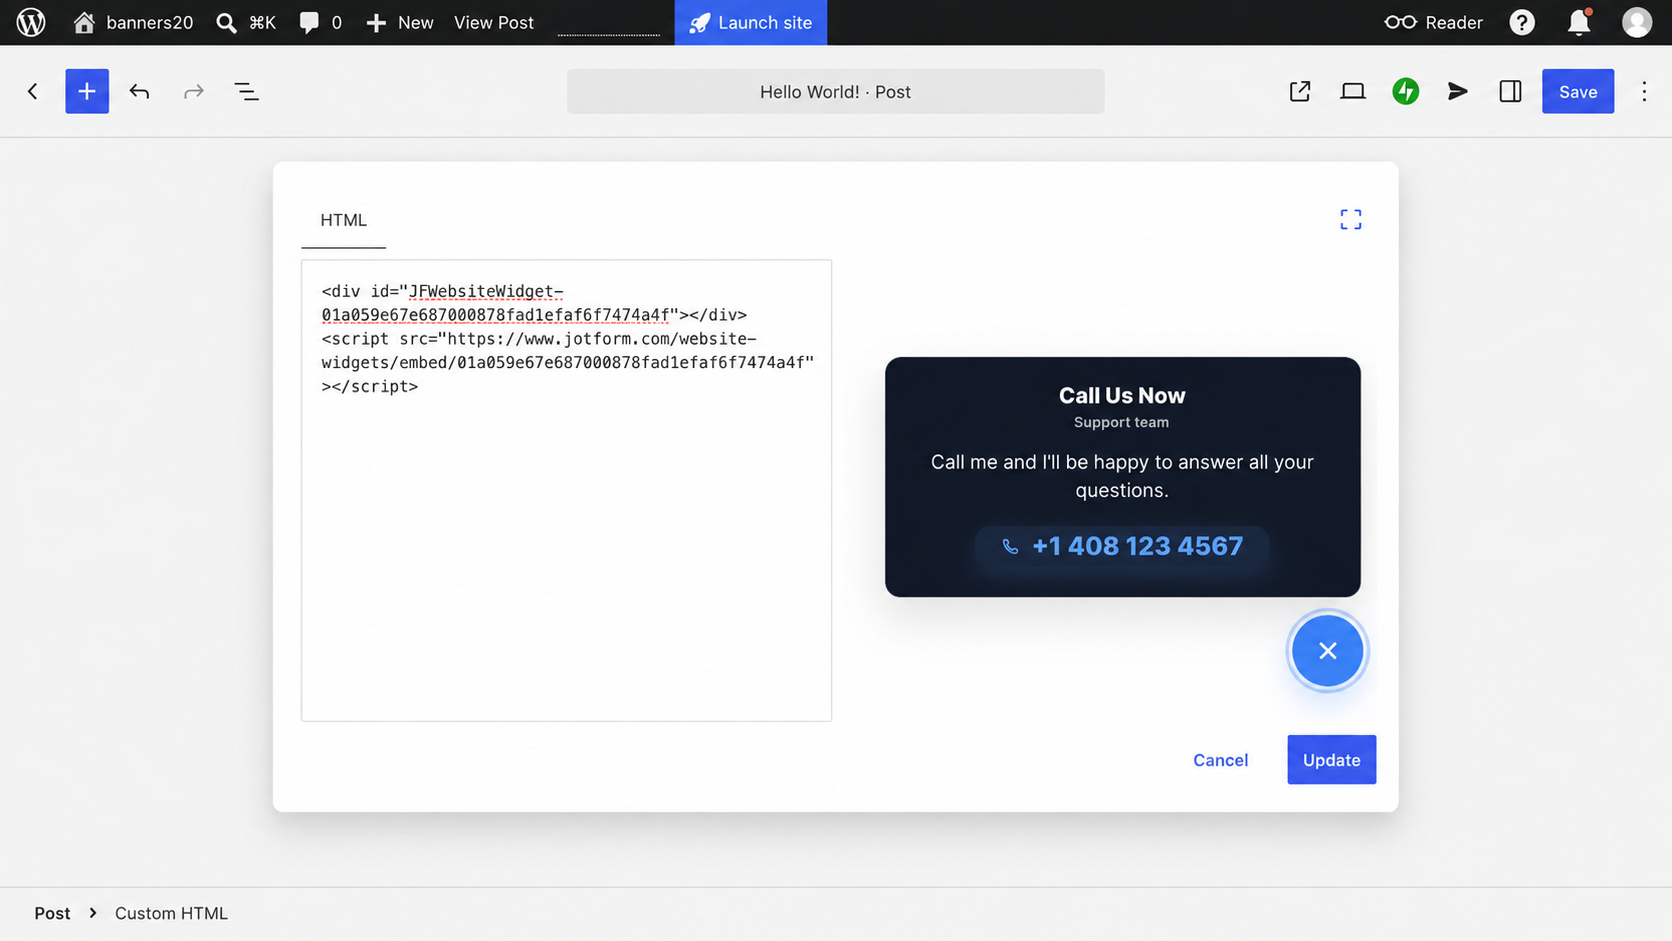The height and width of the screenshot is (941, 1672).
Task: Toggle the settings sidebar
Action: coord(1511,91)
